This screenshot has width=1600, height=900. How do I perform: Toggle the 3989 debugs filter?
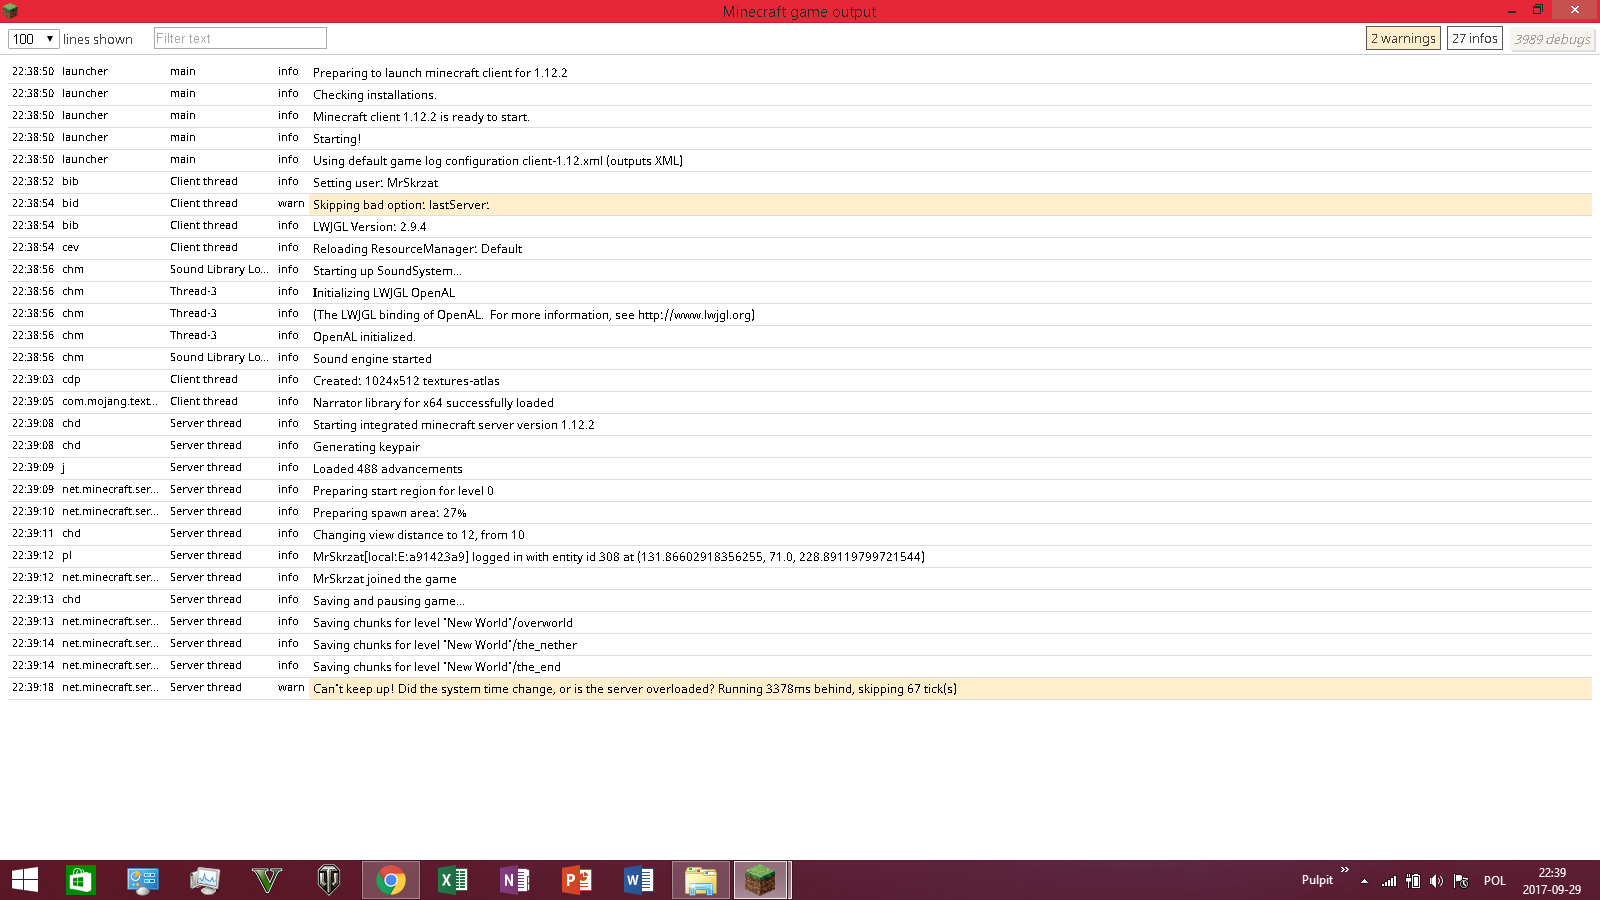click(x=1553, y=39)
